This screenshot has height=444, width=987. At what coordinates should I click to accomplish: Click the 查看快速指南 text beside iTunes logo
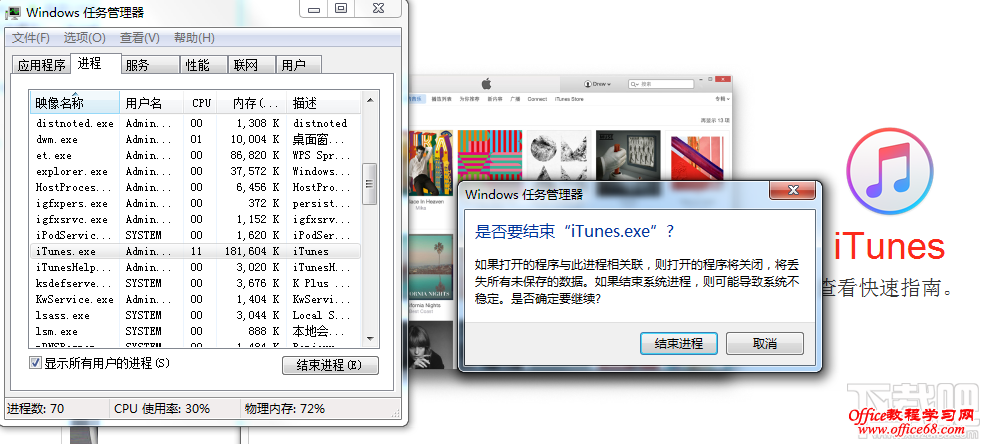point(886,288)
